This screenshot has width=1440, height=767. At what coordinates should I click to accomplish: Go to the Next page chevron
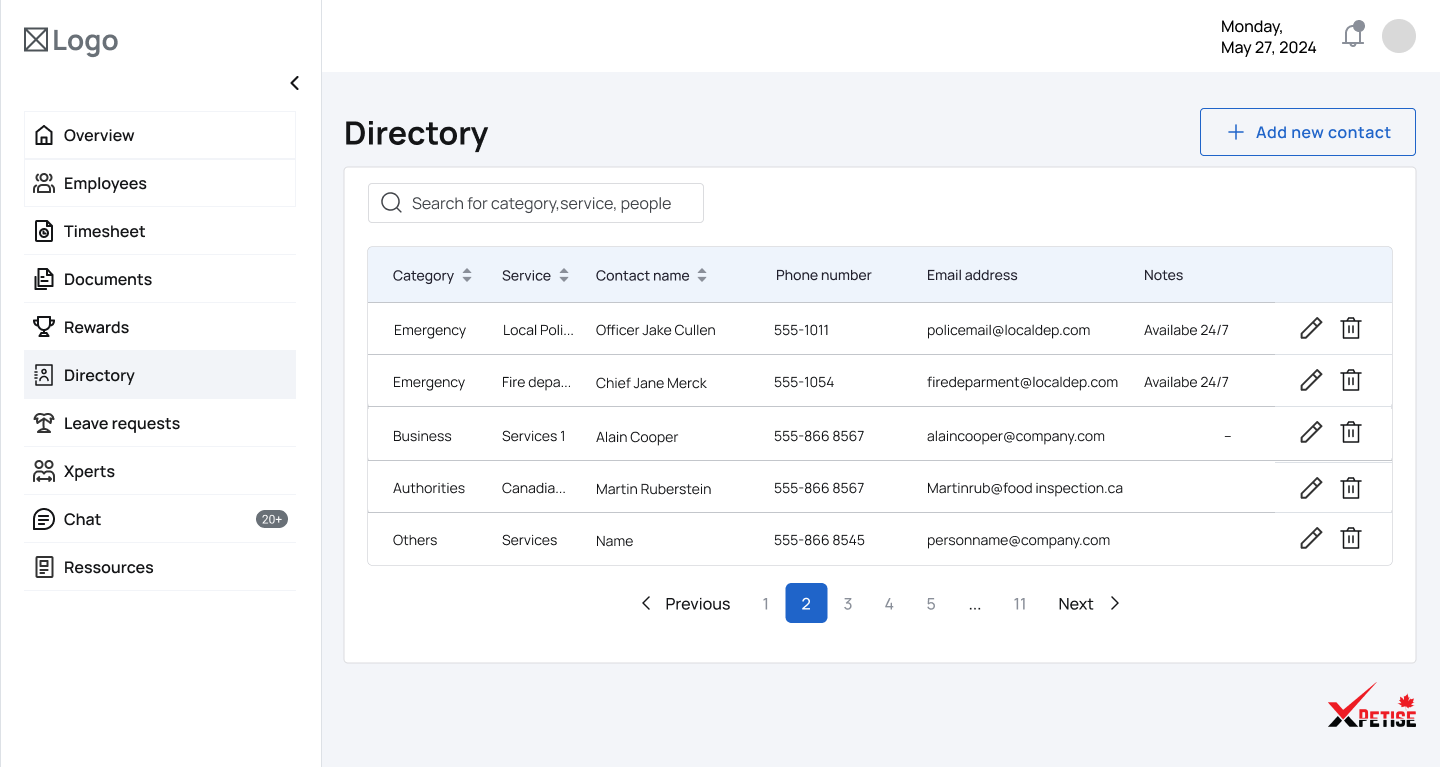(x=1114, y=603)
